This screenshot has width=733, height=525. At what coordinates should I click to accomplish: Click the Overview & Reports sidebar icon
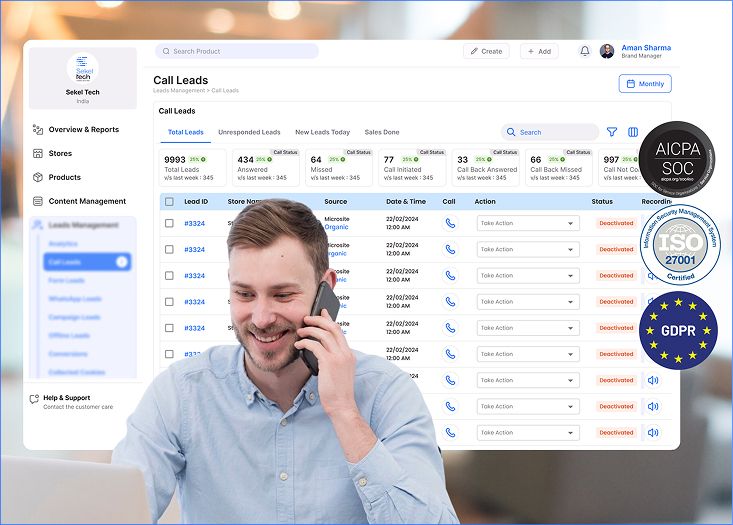[38, 129]
